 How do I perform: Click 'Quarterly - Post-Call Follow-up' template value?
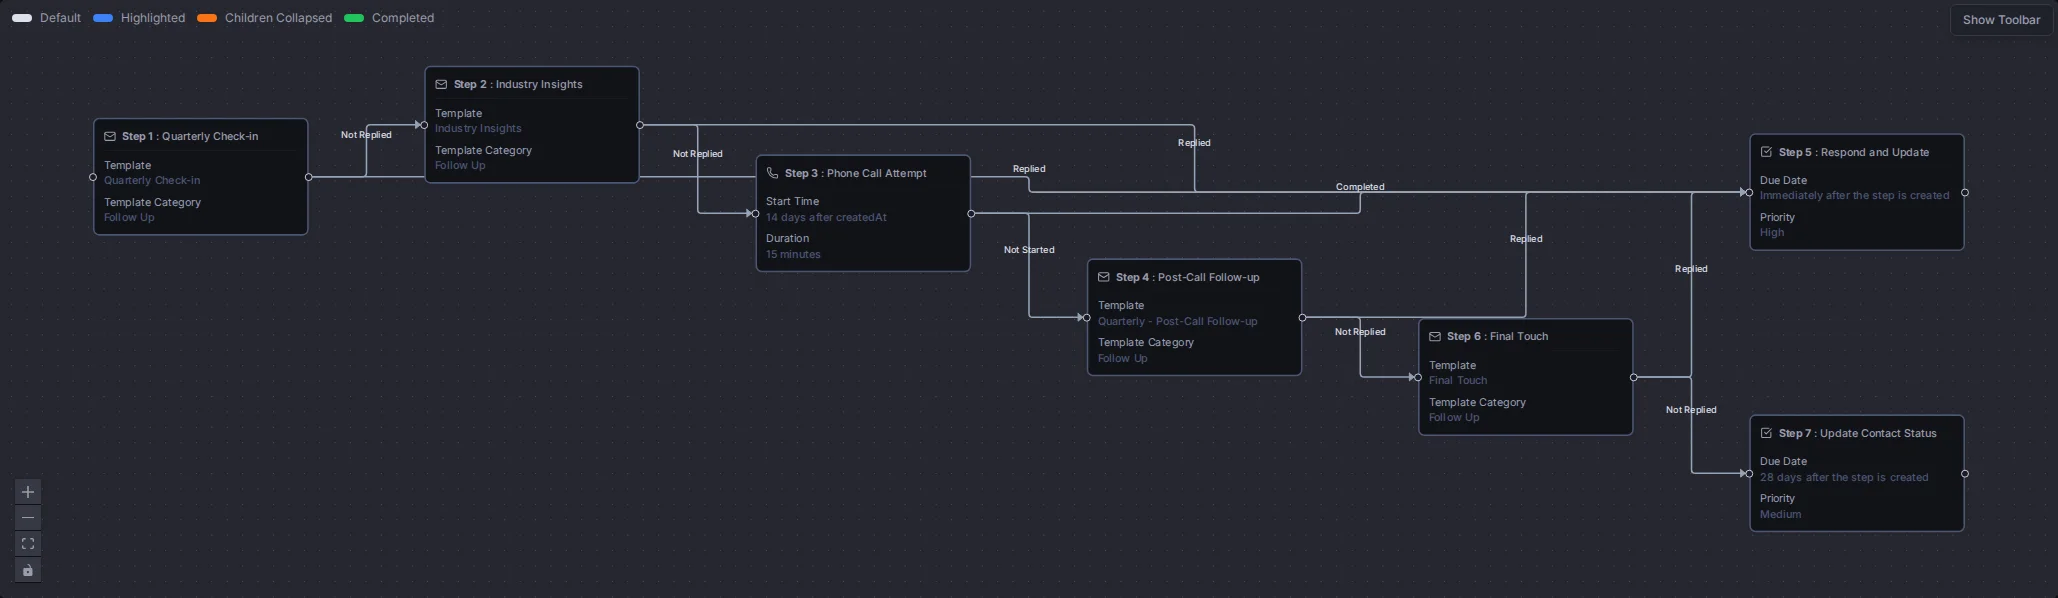pyautogui.click(x=1178, y=322)
